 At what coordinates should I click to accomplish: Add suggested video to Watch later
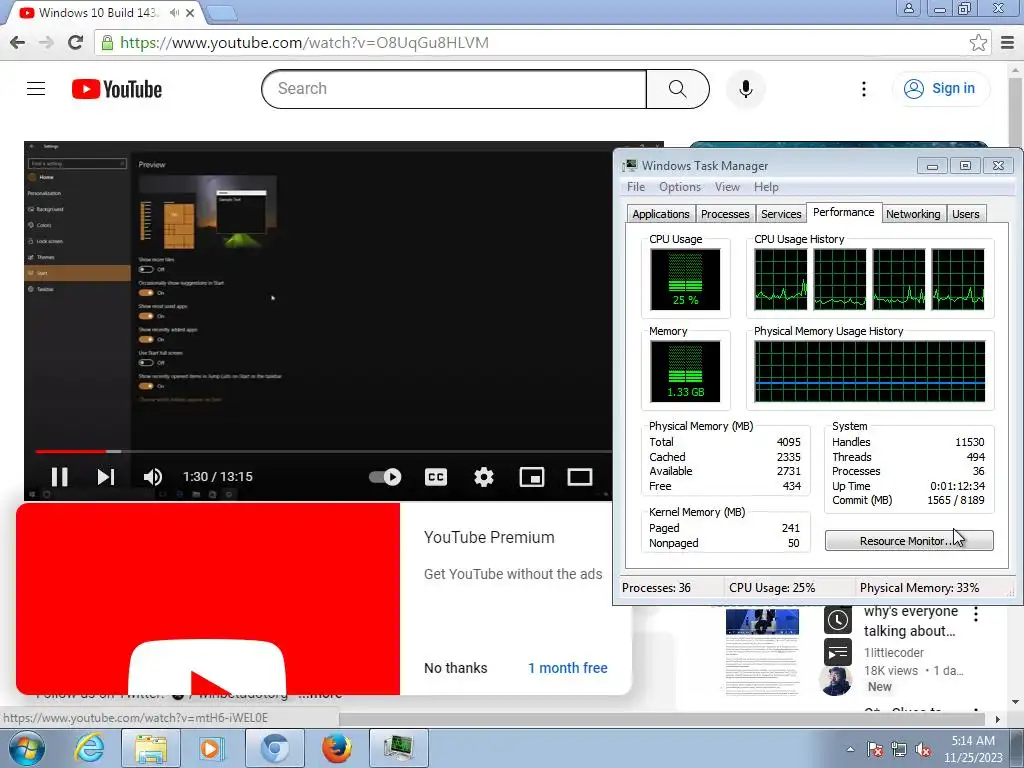coord(837,620)
